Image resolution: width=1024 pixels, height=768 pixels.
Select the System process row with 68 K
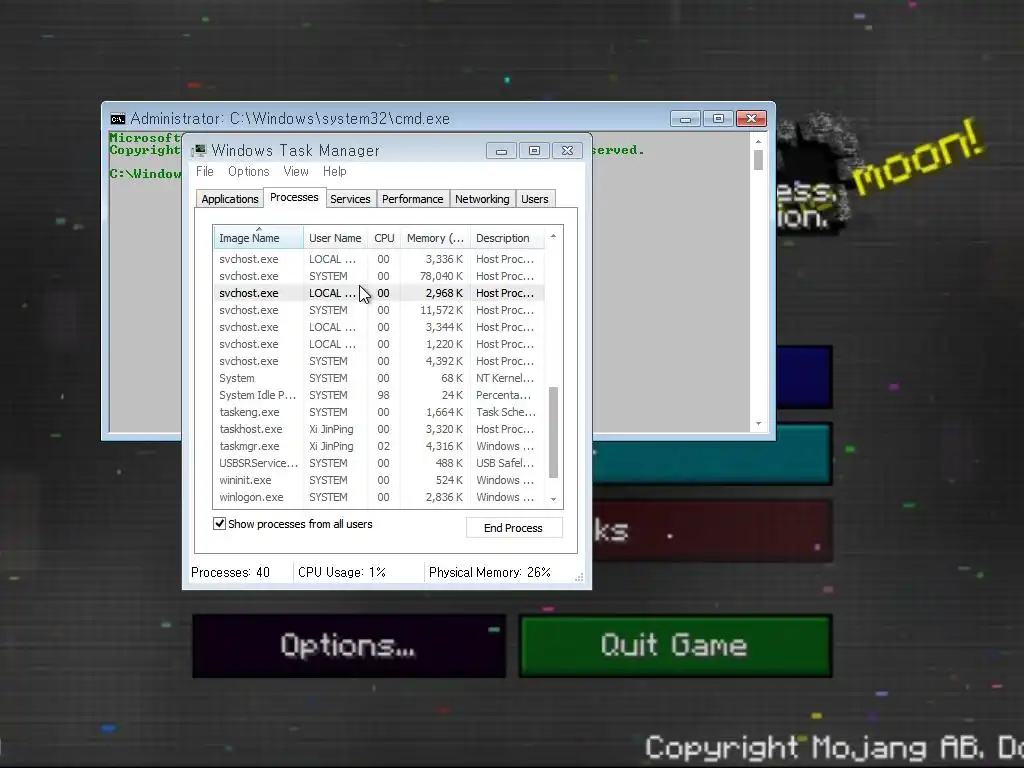point(379,378)
